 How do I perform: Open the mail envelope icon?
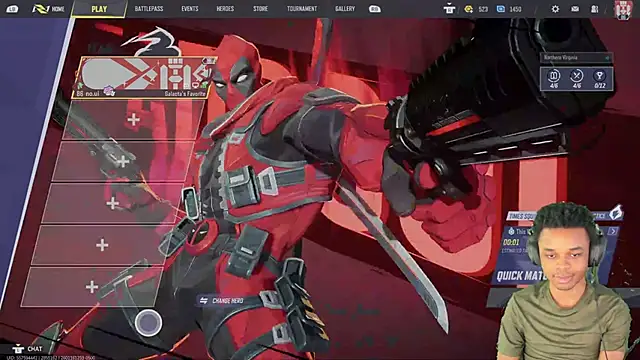(x=575, y=9)
